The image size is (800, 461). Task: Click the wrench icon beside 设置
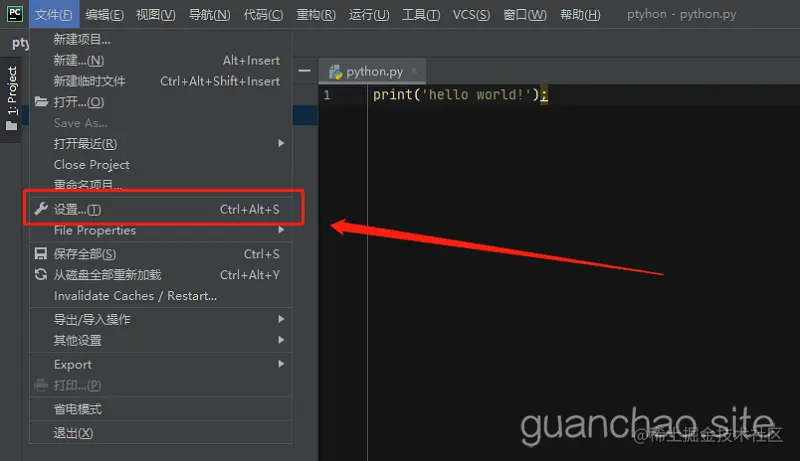(41, 209)
